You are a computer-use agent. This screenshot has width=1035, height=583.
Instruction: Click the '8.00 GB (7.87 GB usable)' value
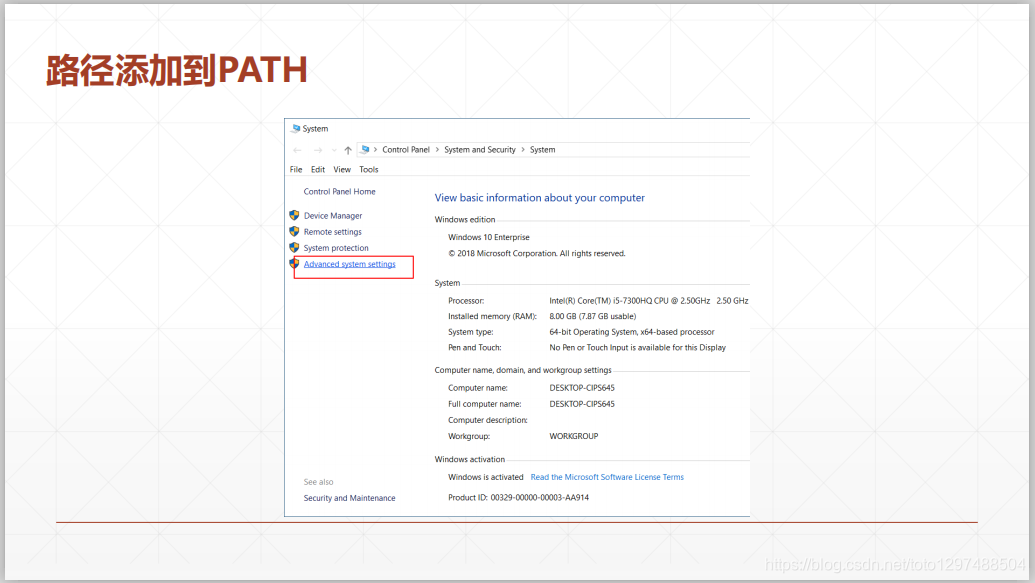(593, 316)
